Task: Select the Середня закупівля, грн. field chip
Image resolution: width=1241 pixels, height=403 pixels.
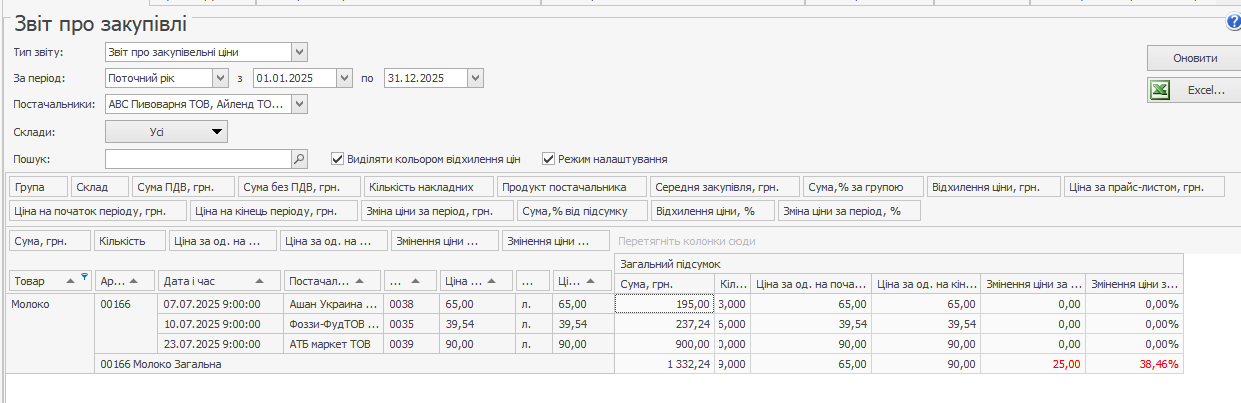Action: click(x=725, y=187)
